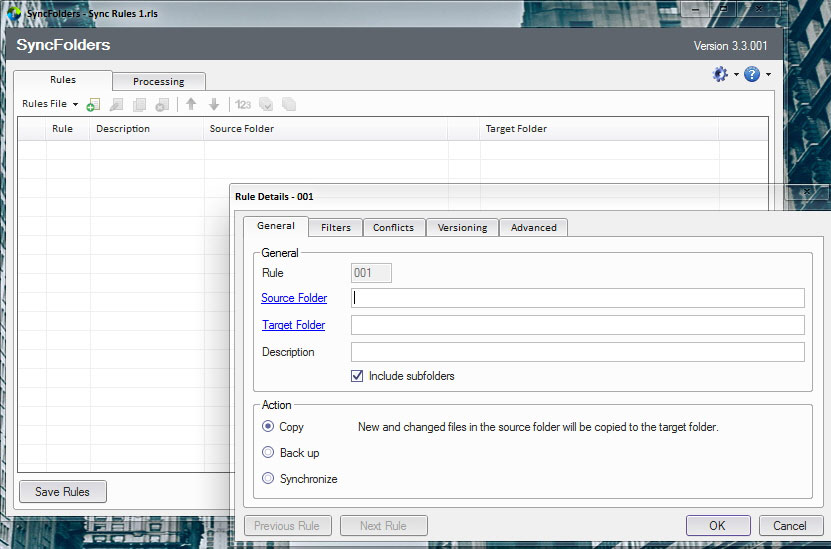The width and height of the screenshot is (831, 549).
Task: Click the Move rule up arrow
Action: tap(191, 104)
